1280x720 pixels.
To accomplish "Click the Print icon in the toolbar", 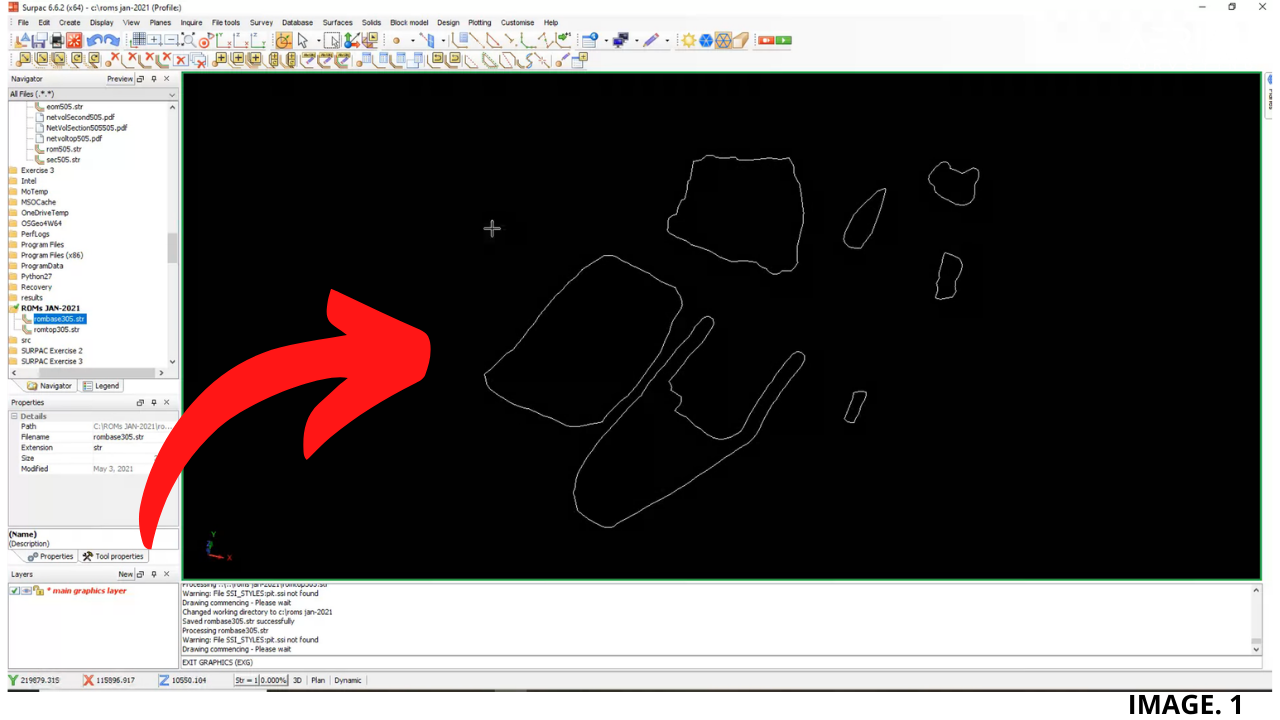I will coord(57,40).
